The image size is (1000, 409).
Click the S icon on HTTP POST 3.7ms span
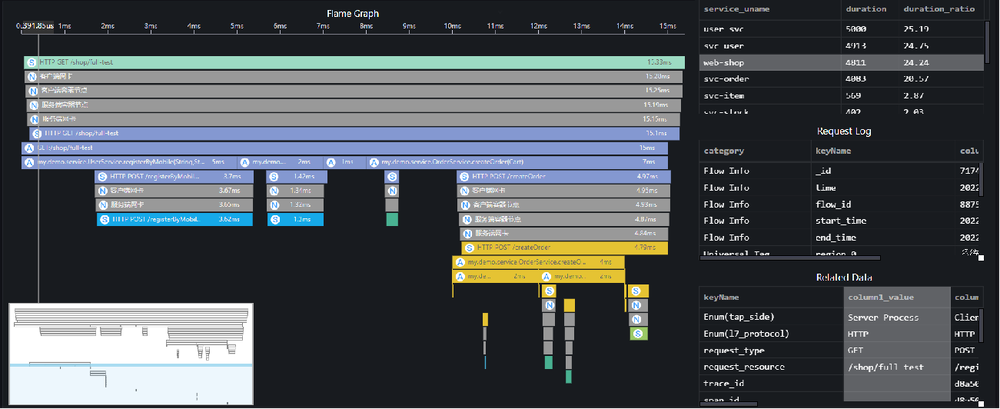tap(102, 176)
